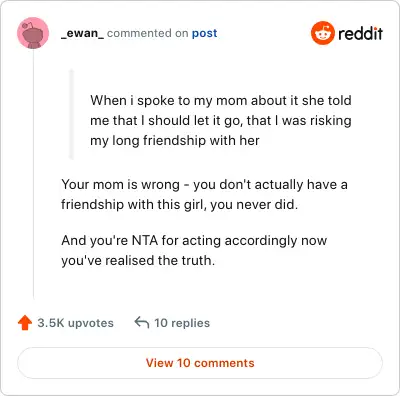The width and height of the screenshot is (400, 396).
Task: Click the 3.5K upvotes count
Action: [75, 323]
